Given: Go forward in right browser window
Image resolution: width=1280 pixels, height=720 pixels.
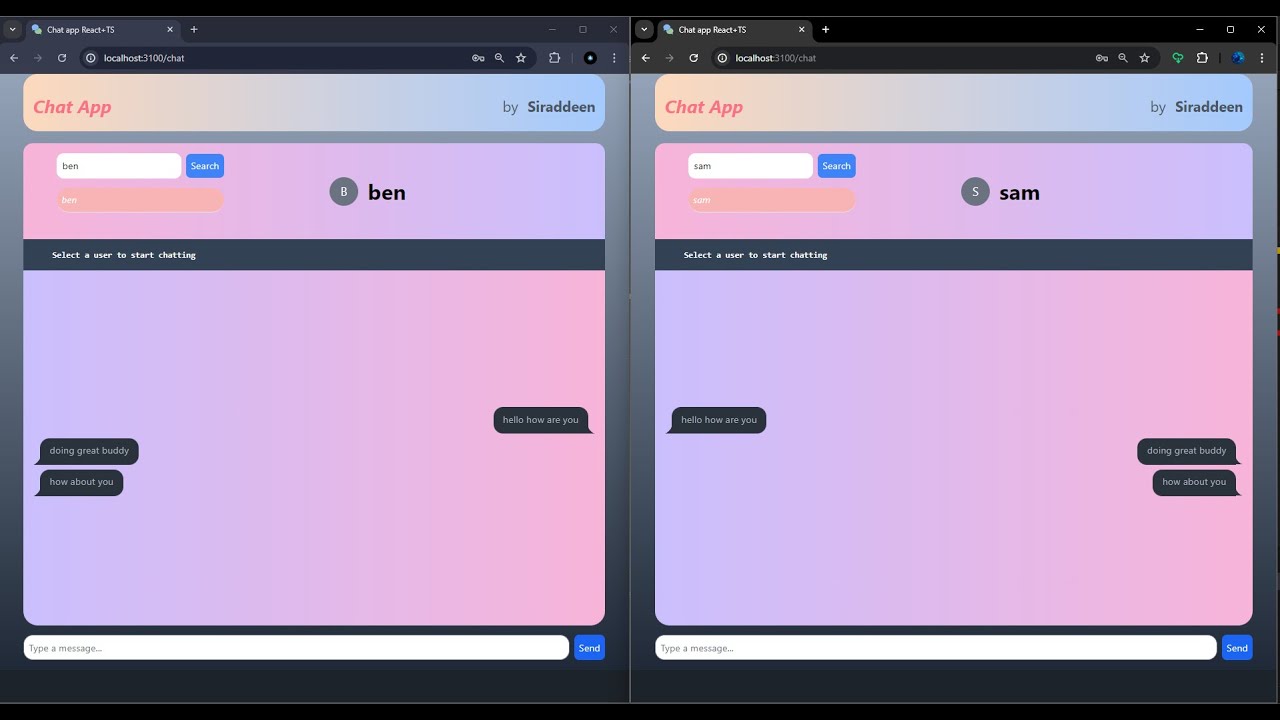Looking at the screenshot, I should [670, 58].
